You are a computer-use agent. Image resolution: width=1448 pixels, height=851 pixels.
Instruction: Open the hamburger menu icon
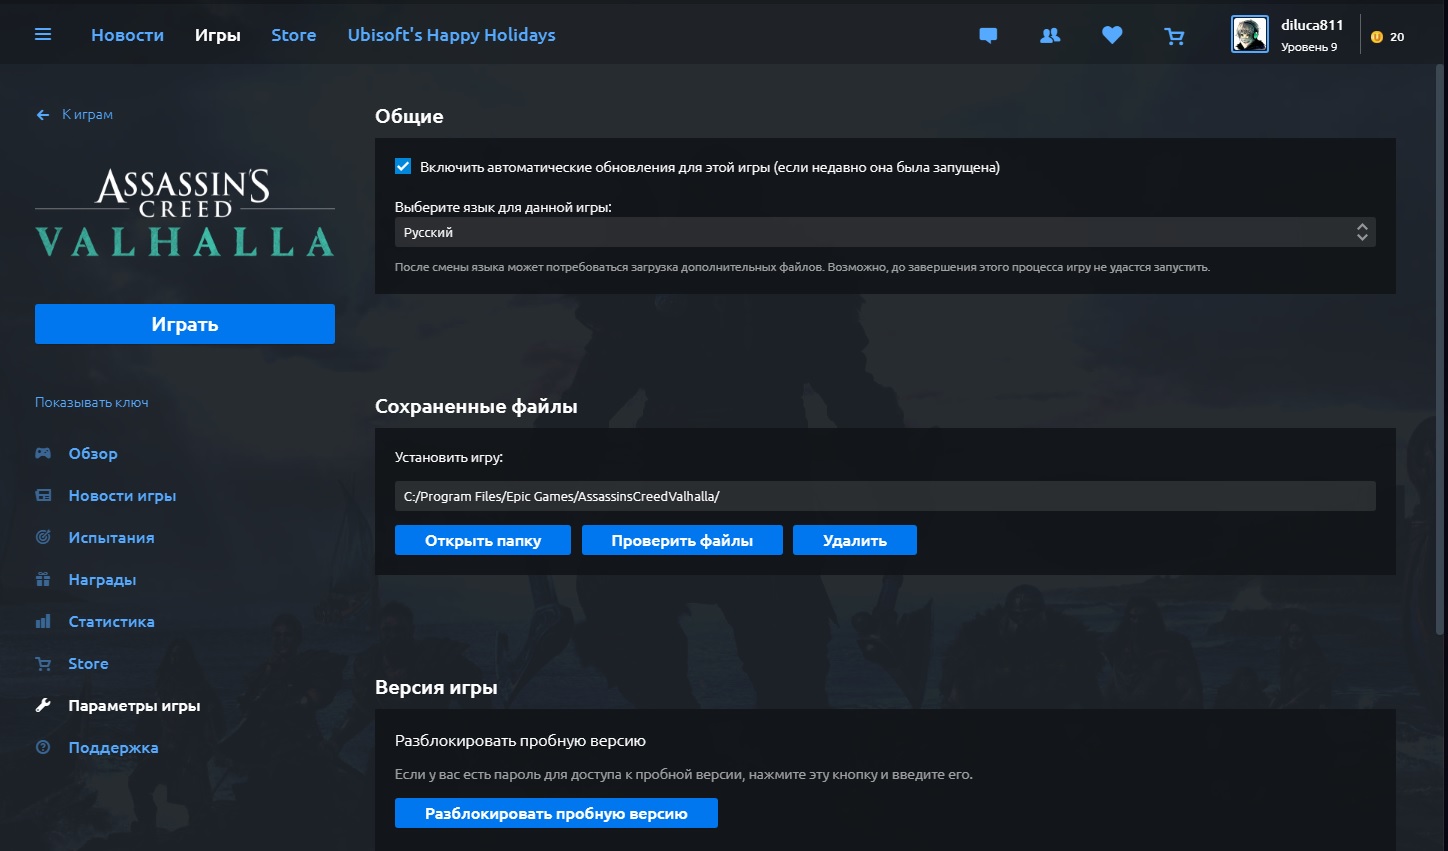click(43, 34)
